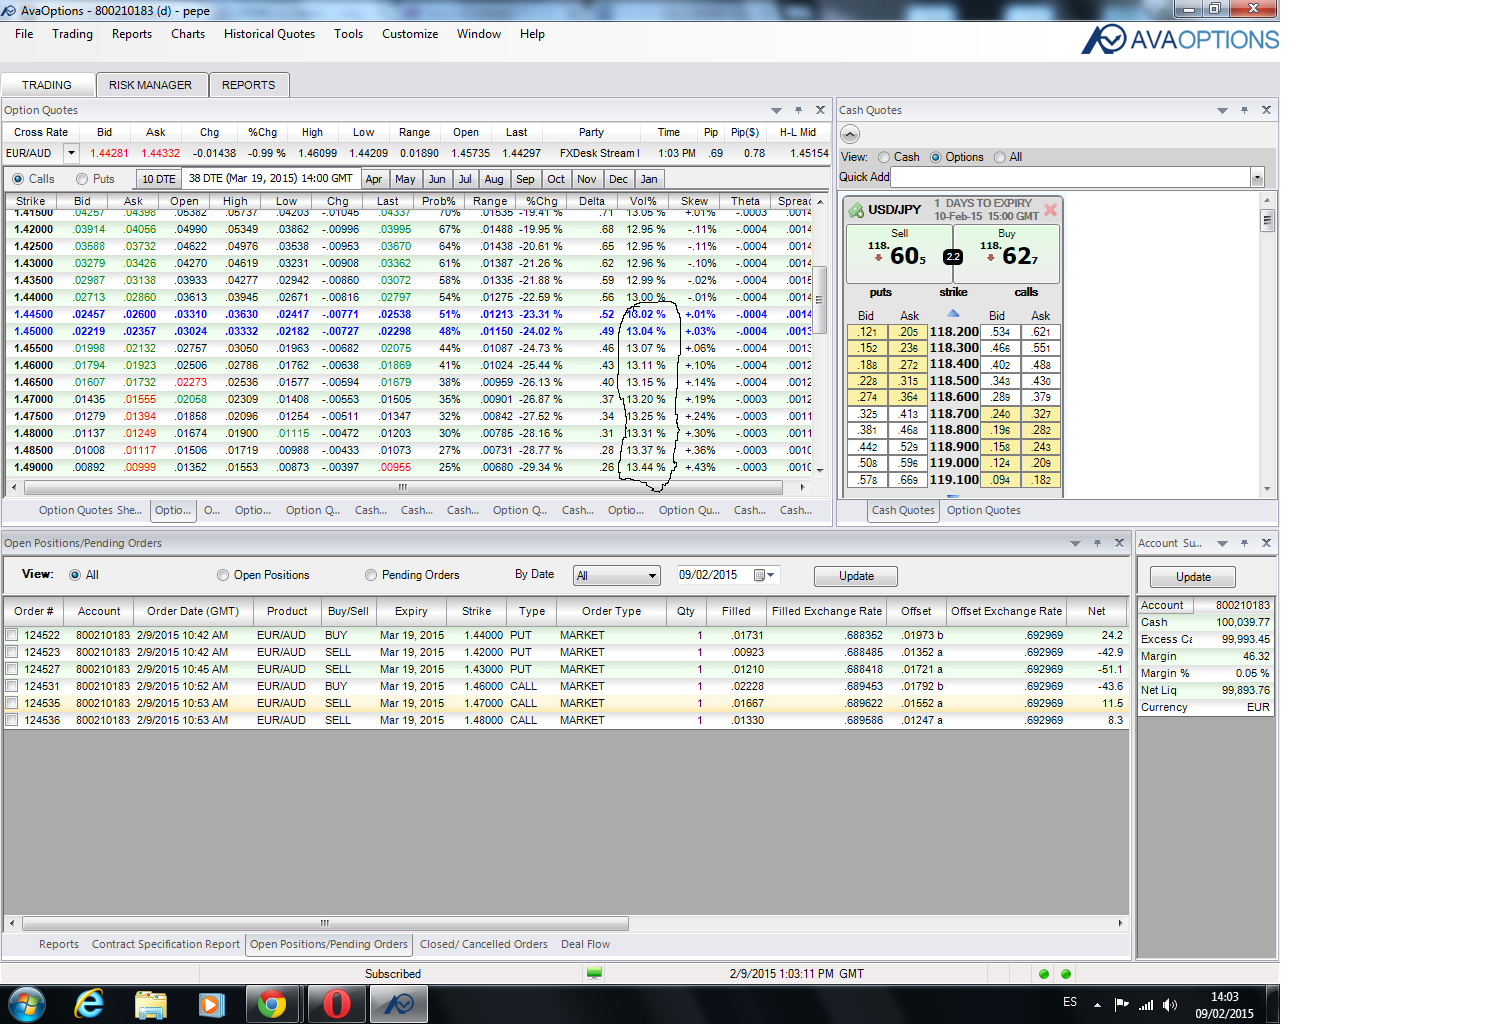Open the EUR/AUD cross rate dropdown
This screenshot has height=1024, width=1500.
[x=70, y=153]
